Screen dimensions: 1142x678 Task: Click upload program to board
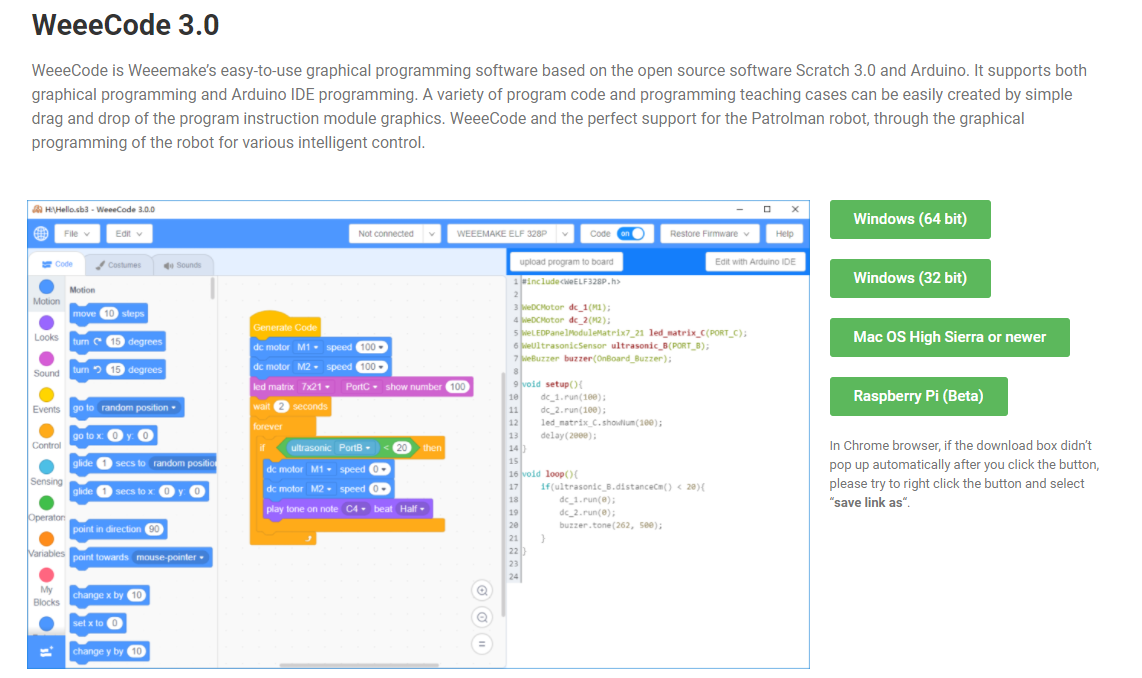(x=566, y=261)
